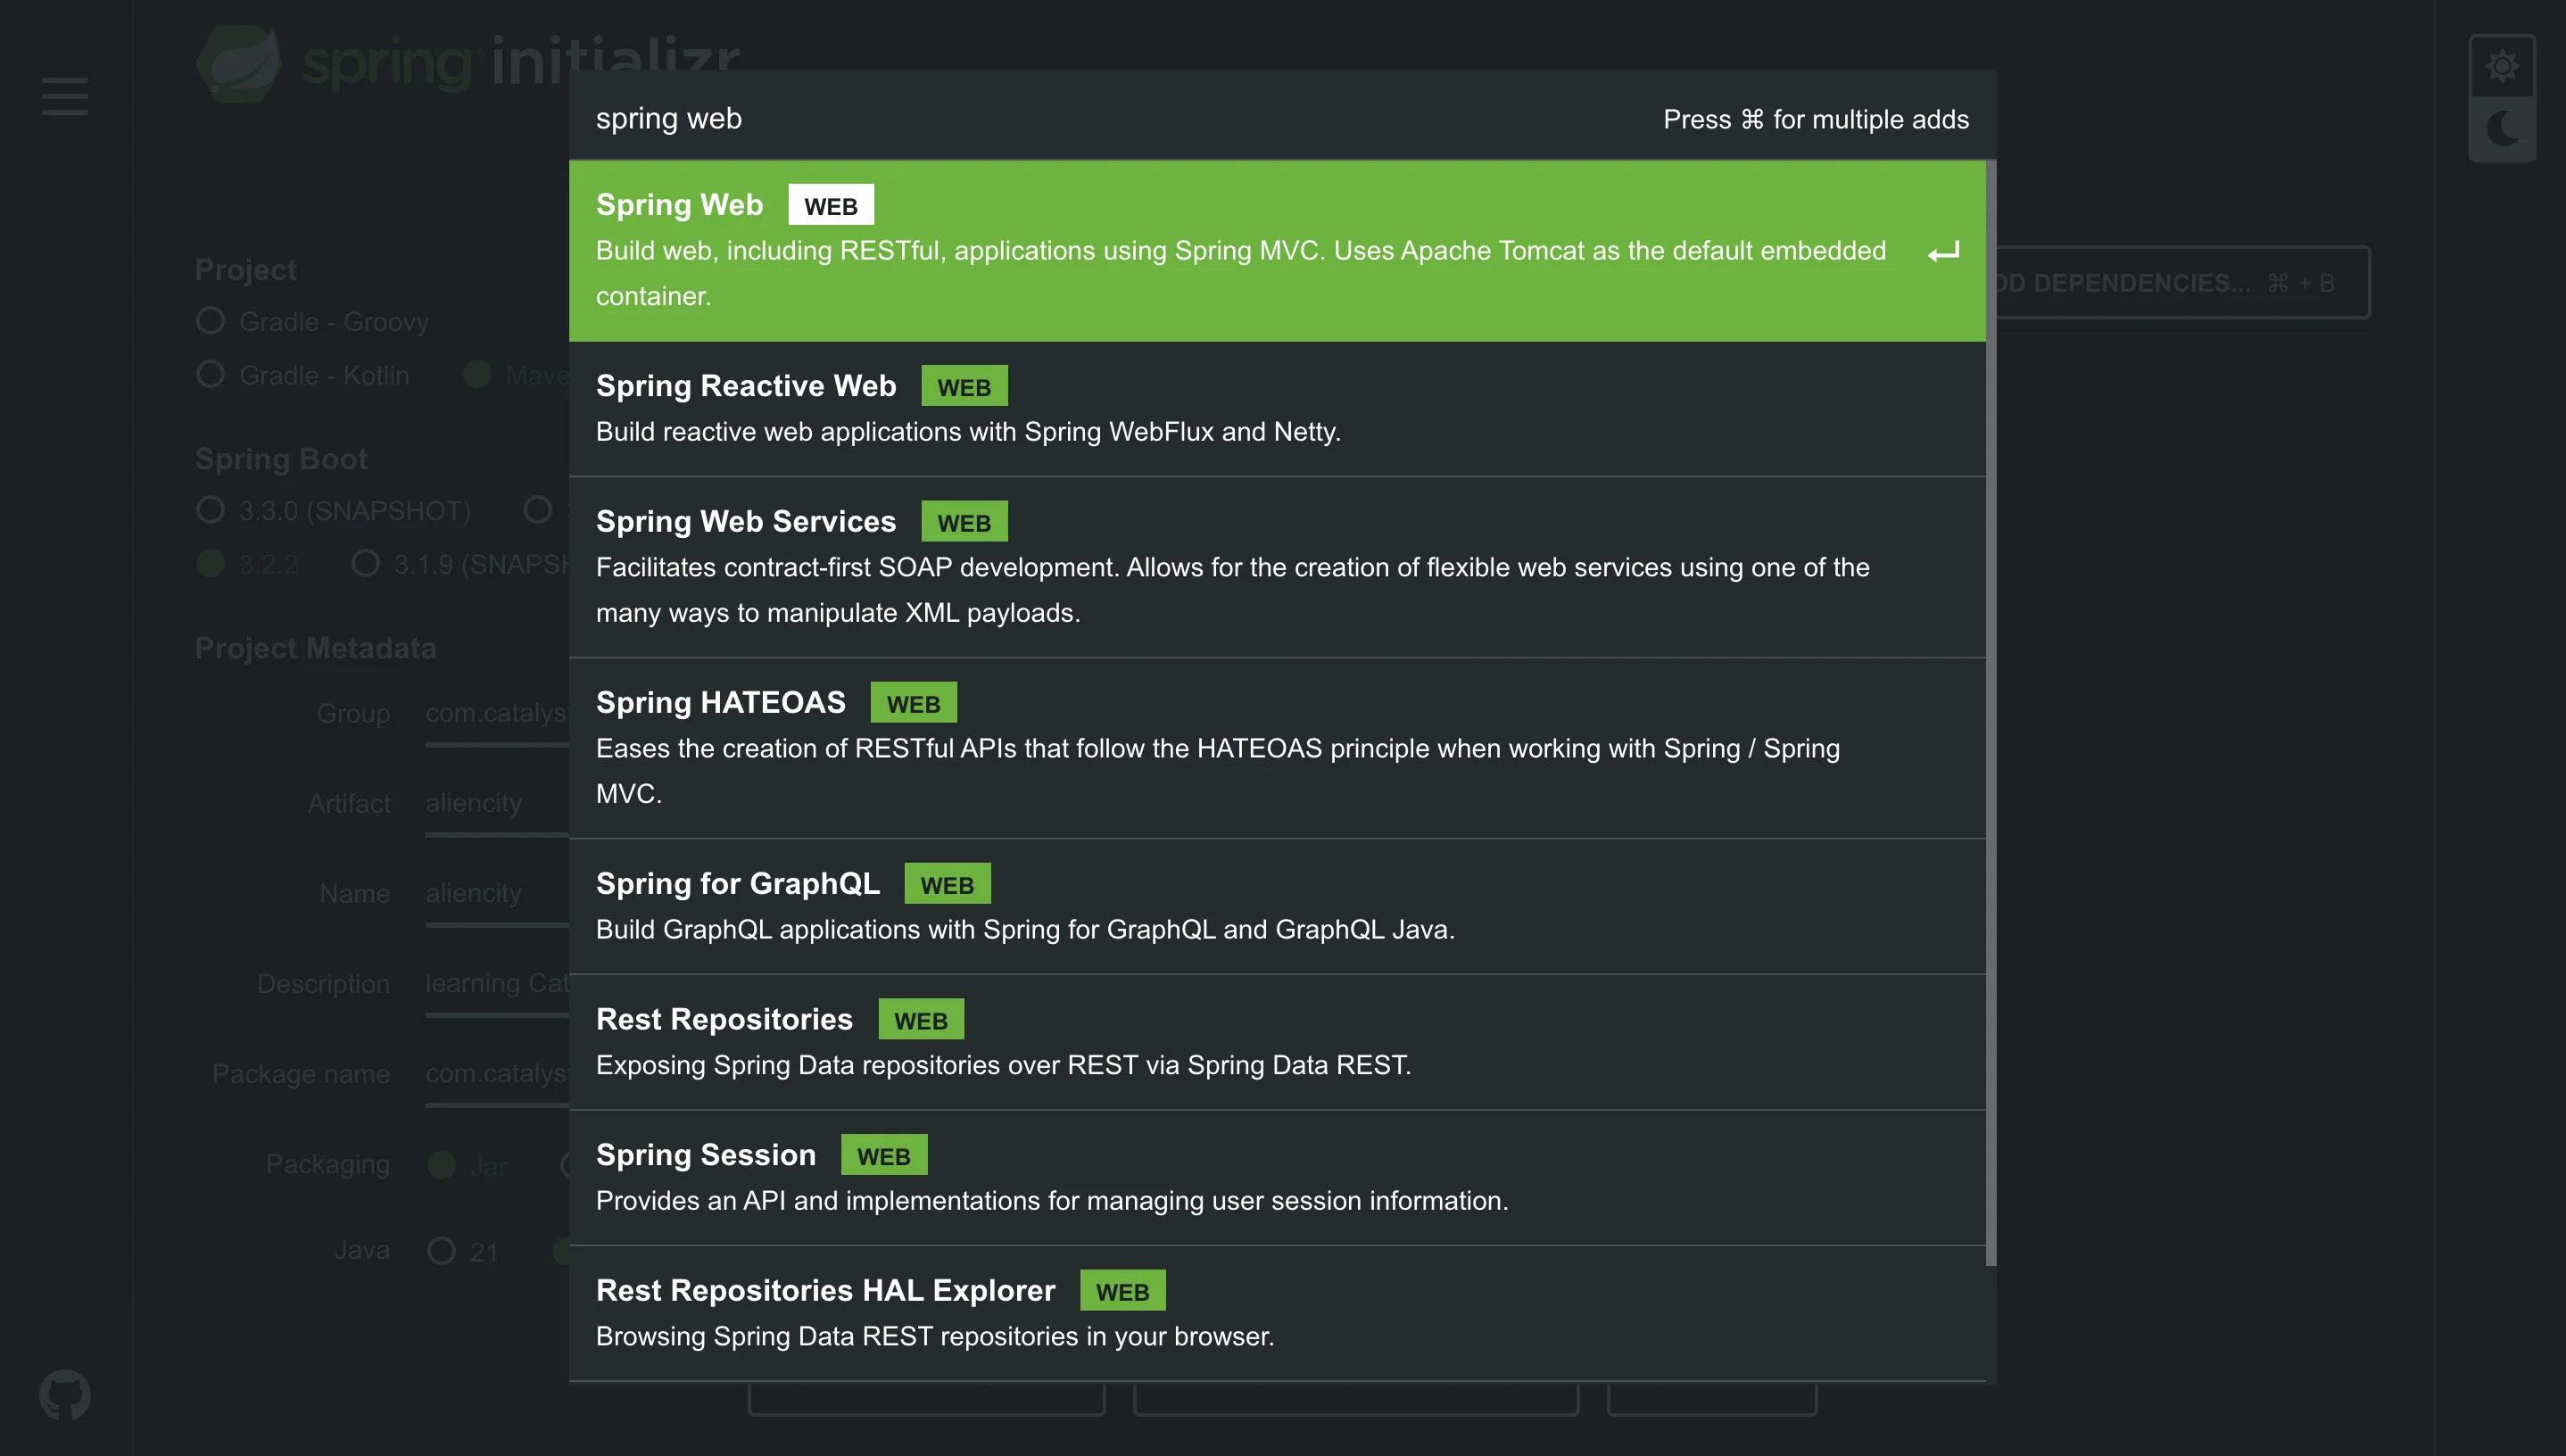The width and height of the screenshot is (2566, 1456).
Task: Add Rest Repositories HAL Explorer dependency
Action: pyautogui.click(x=1277, y=1314)
